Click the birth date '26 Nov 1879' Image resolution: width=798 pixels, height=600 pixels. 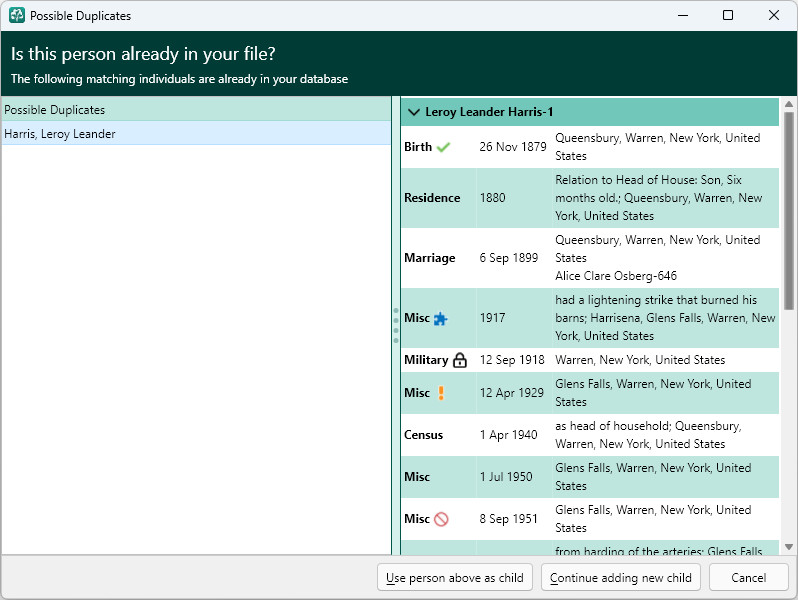tap(512, 147)
